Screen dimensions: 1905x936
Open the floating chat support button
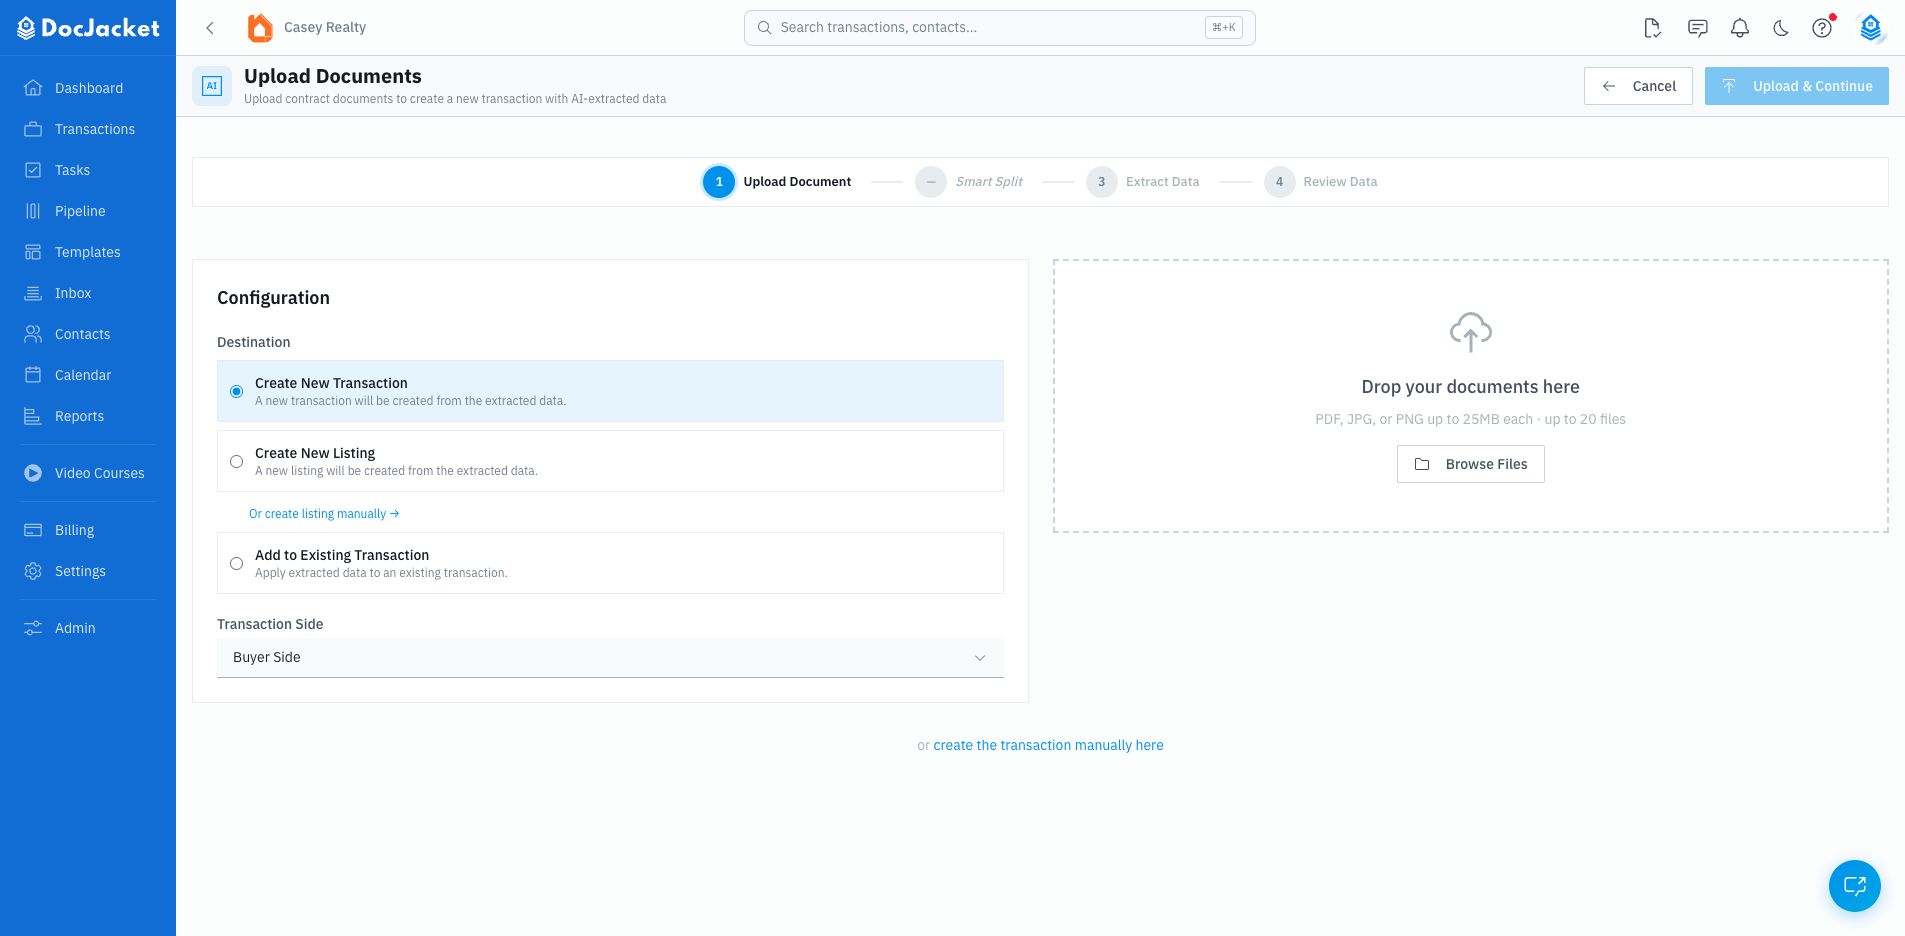(x=1855, y=886)
